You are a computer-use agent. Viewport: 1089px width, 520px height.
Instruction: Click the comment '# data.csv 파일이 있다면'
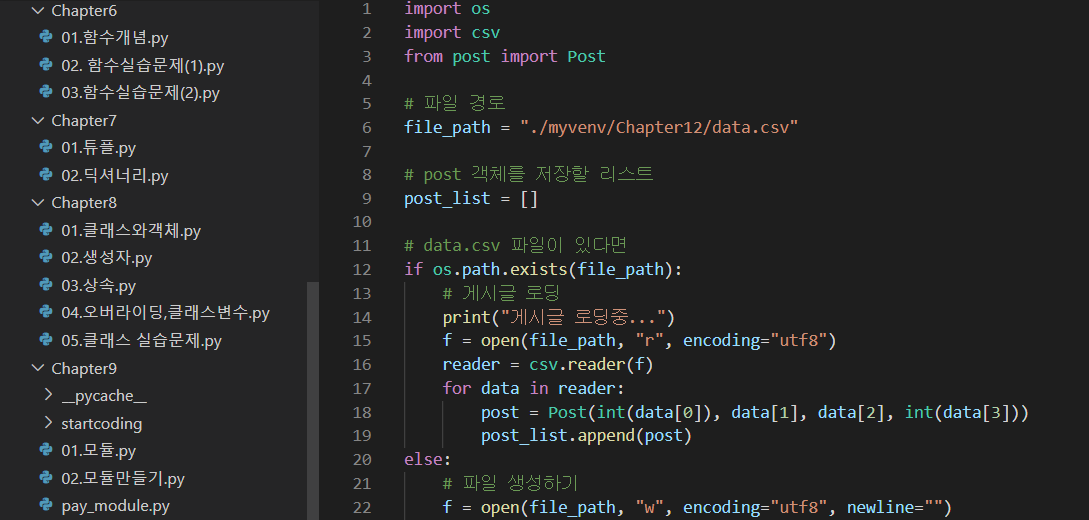(517, 246)
